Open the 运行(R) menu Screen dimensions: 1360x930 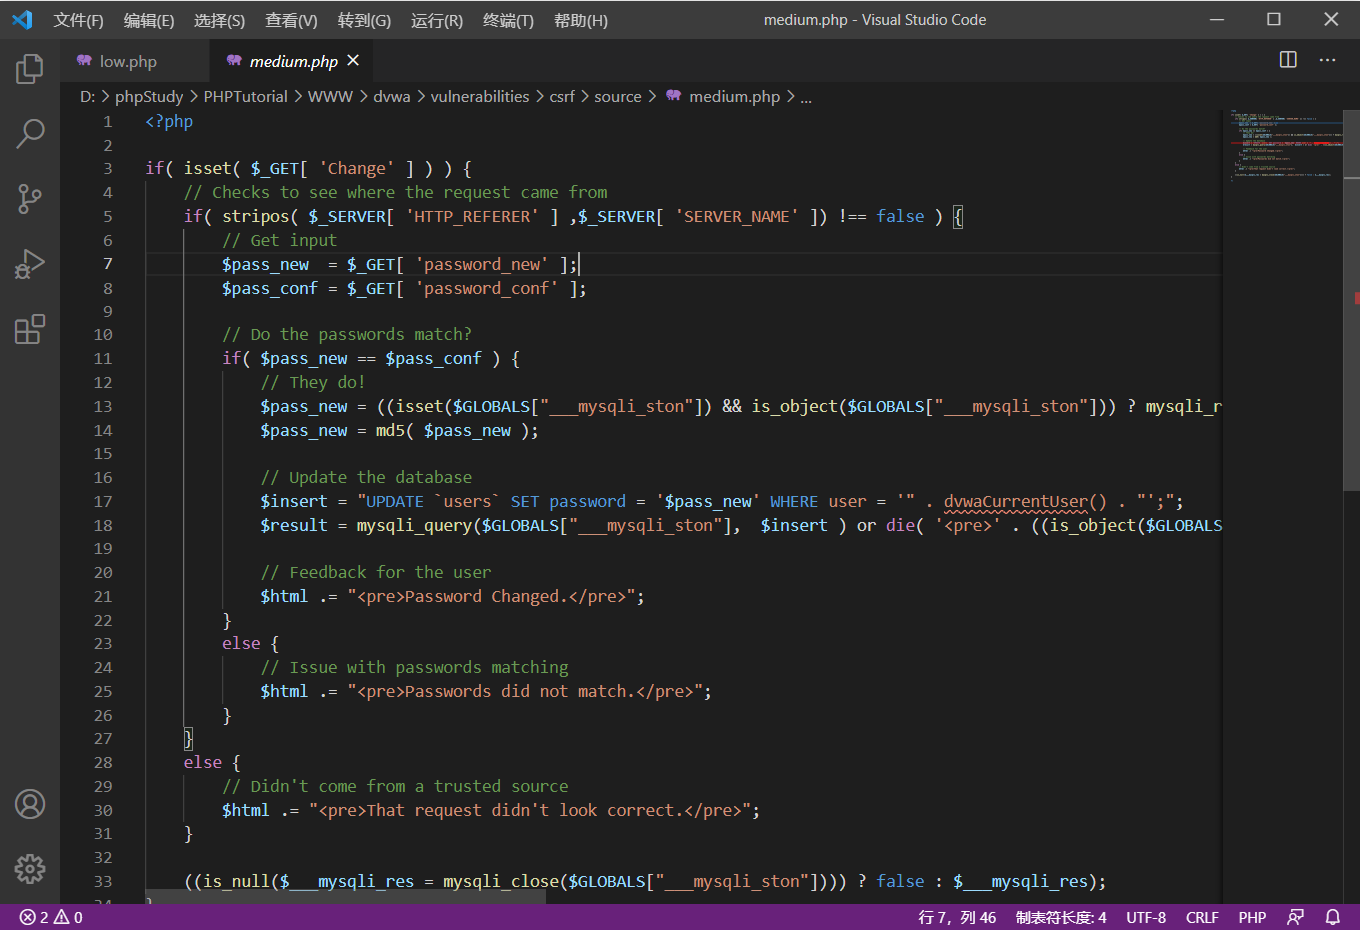coord(437,20)
